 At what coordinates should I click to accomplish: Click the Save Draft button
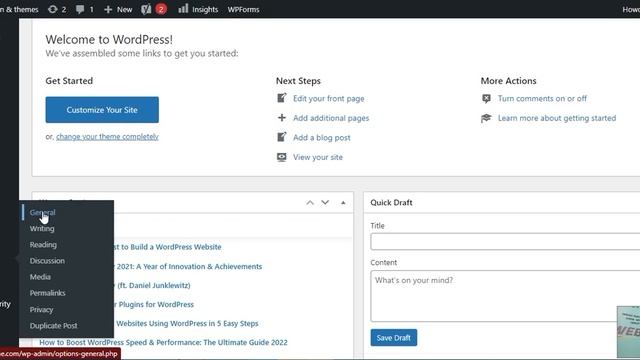coord(394,338)
